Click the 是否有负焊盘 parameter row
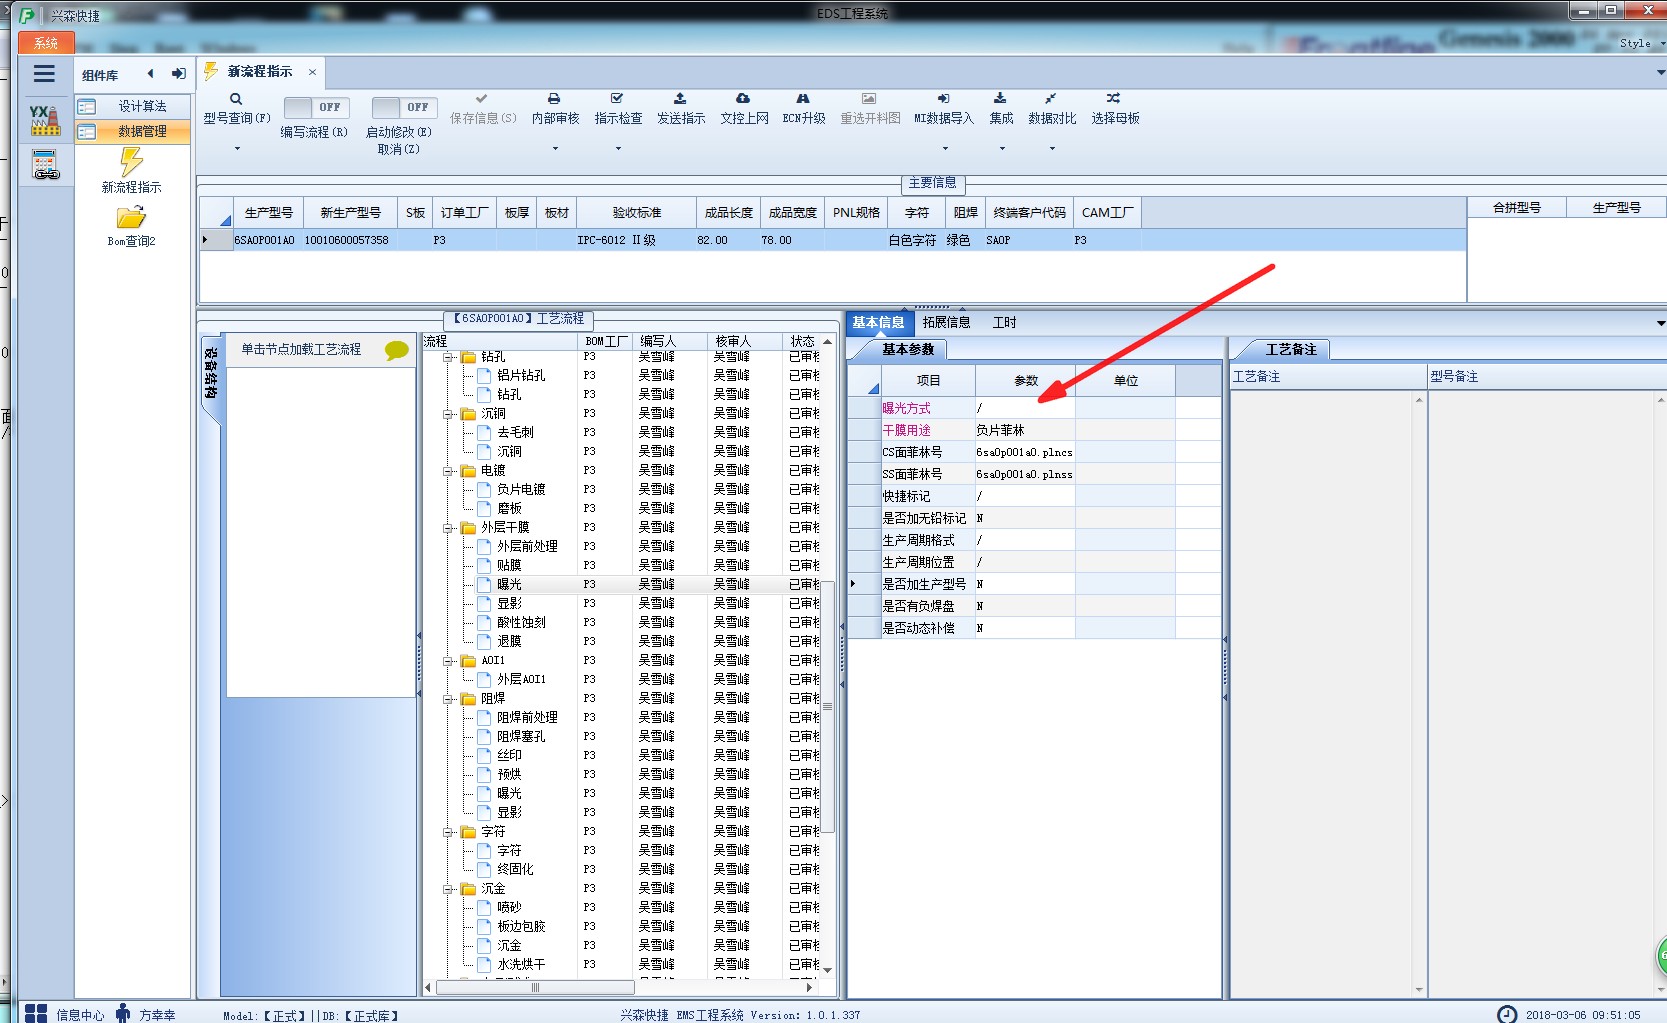The width and height of the screenshot is (1667, 1023). click(1034, 606)
